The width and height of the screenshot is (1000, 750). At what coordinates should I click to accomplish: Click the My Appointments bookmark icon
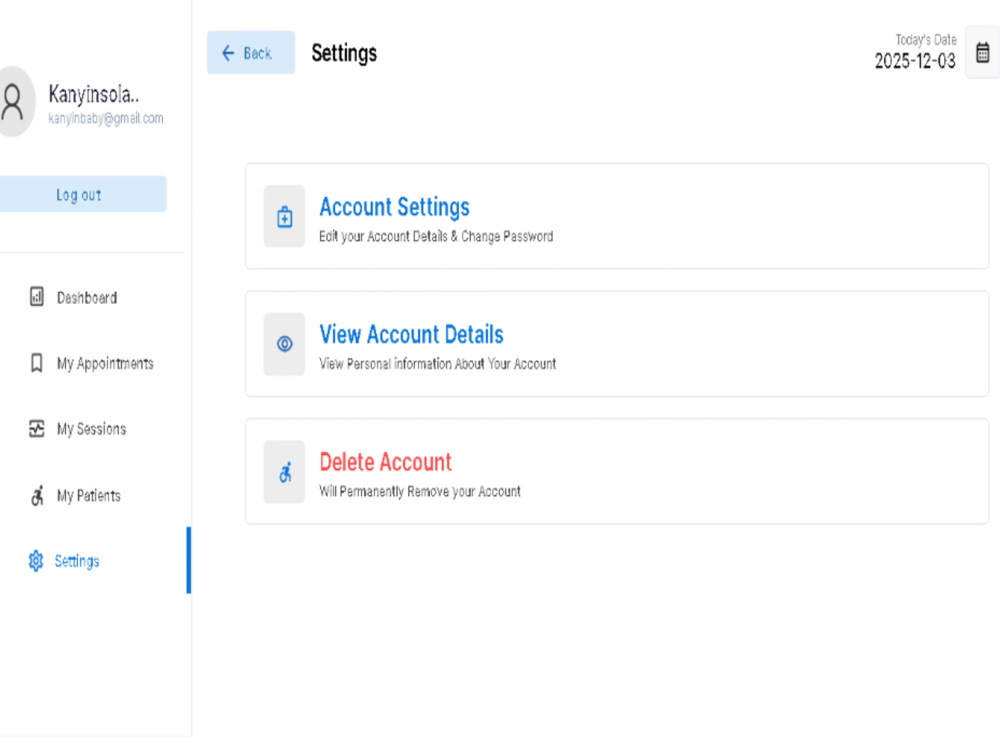coord(37,363)
